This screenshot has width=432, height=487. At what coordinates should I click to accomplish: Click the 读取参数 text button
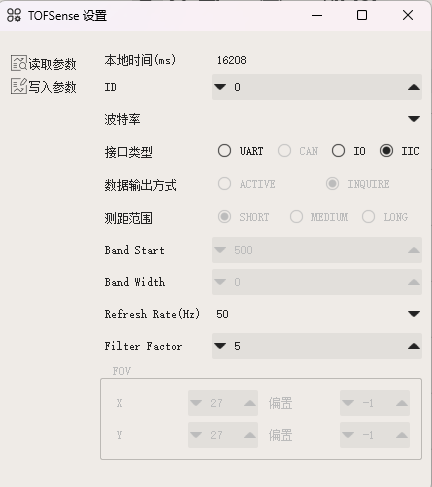(52, 64)
